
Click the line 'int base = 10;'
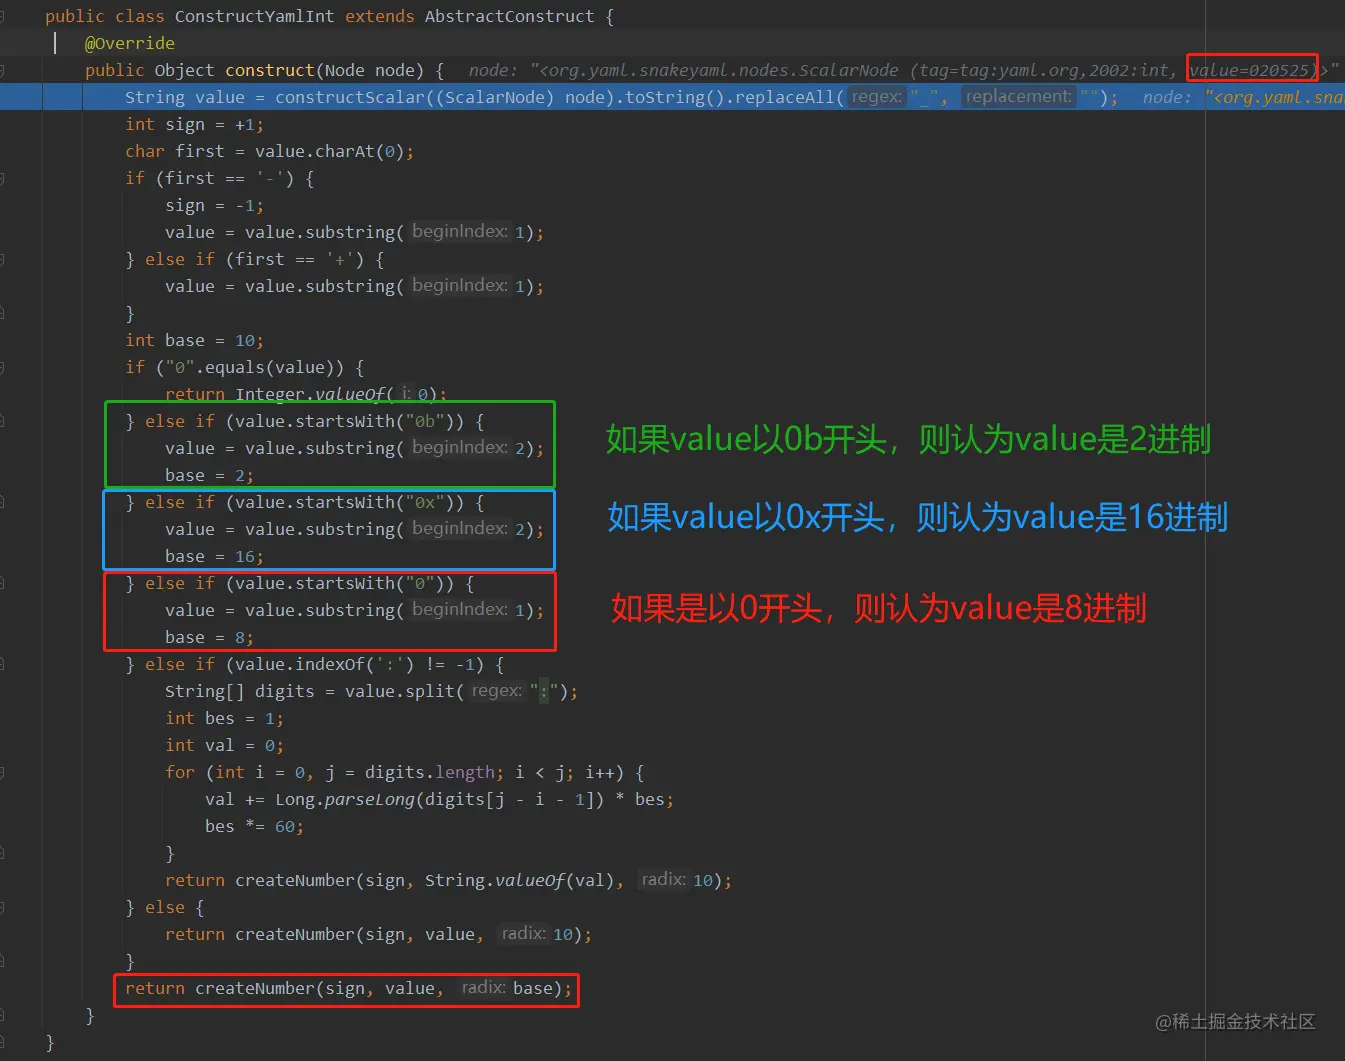click(195, 340)
